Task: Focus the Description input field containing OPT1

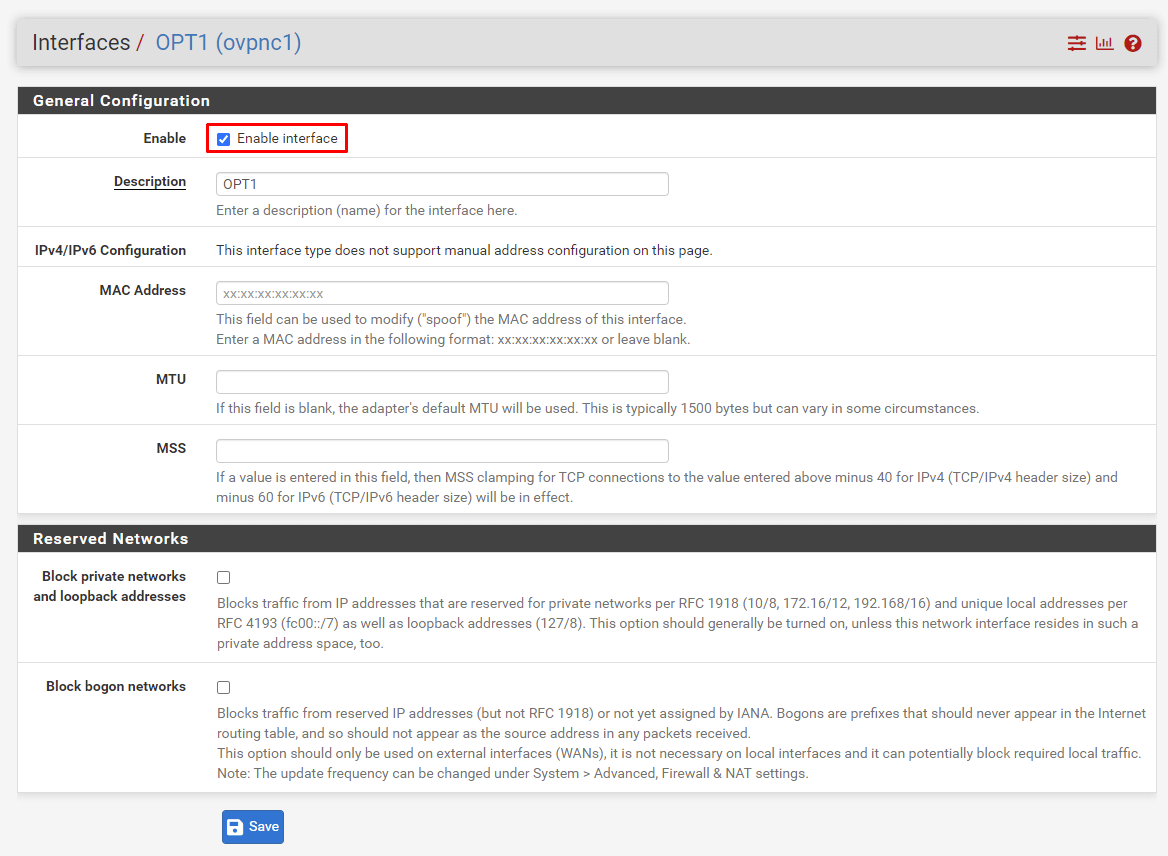Action: 442,184
